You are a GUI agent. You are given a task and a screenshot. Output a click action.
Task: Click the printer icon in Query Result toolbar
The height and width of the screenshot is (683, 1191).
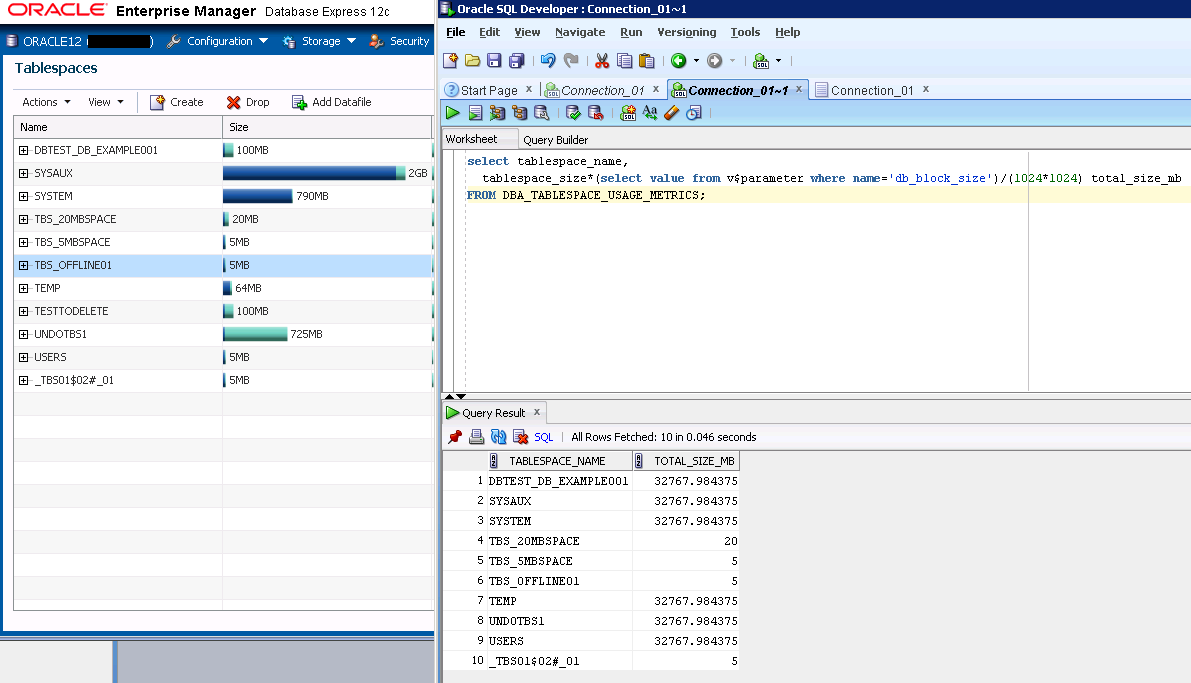click(x=477, y=437)
